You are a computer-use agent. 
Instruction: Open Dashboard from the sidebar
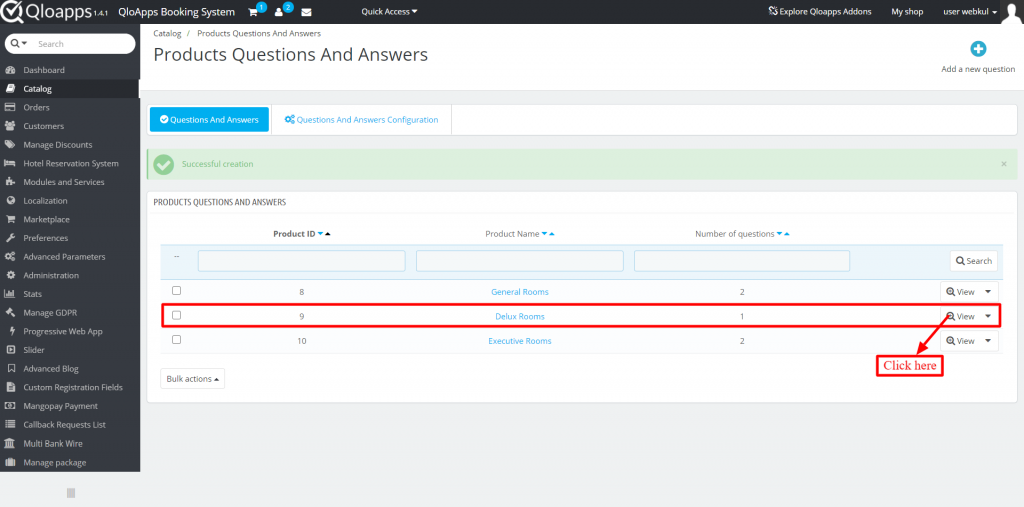pyautogui.click(x=44, y=70)
